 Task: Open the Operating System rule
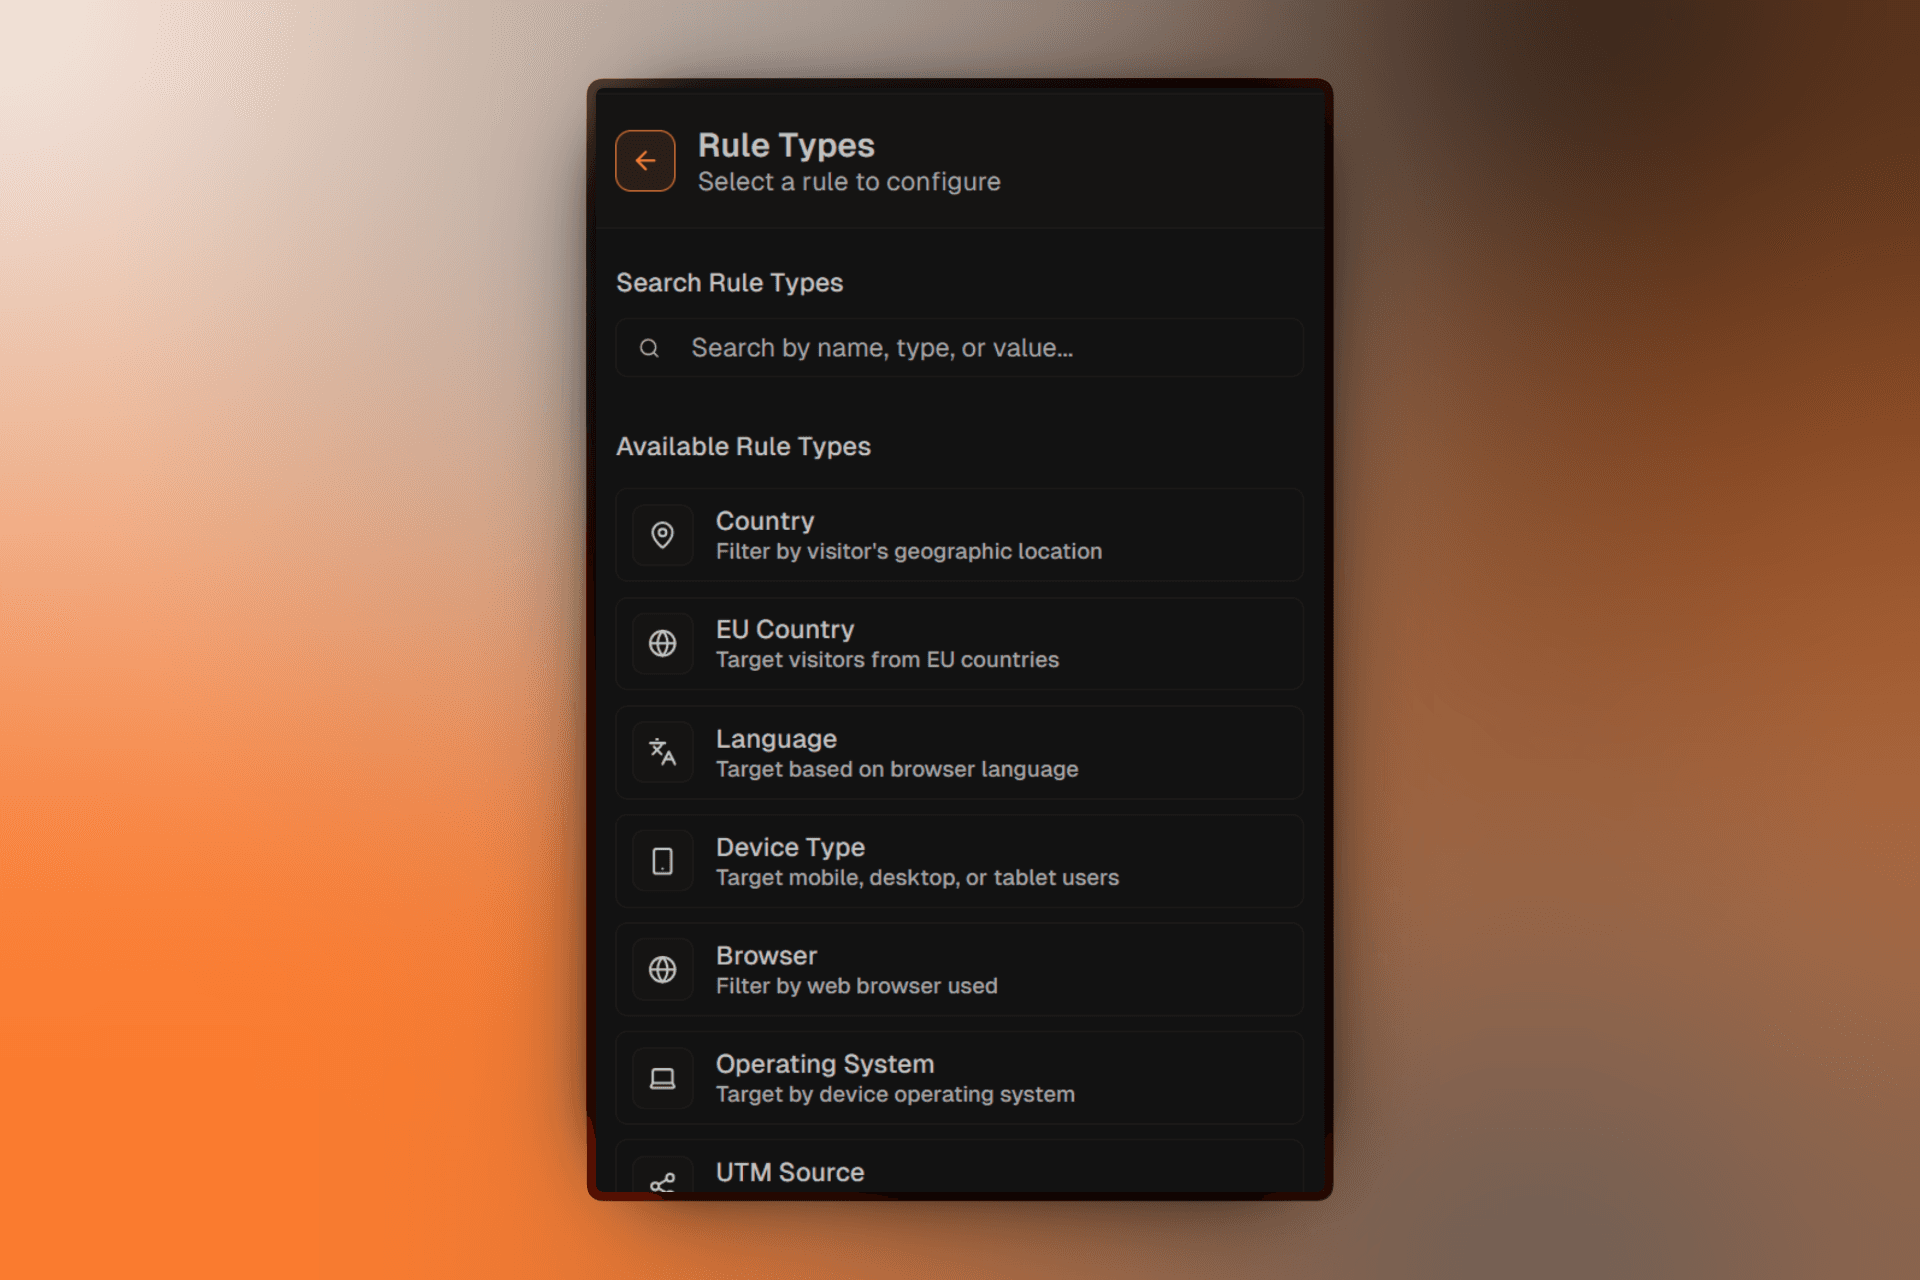(x=959, y=1078)
